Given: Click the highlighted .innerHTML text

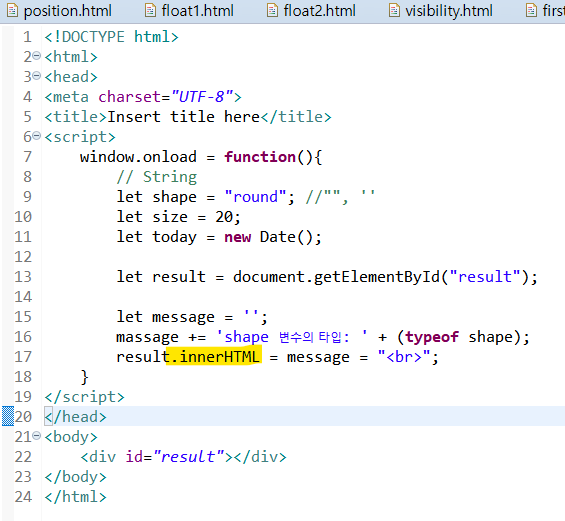Looking at the screenshot, I should (215, 356).
